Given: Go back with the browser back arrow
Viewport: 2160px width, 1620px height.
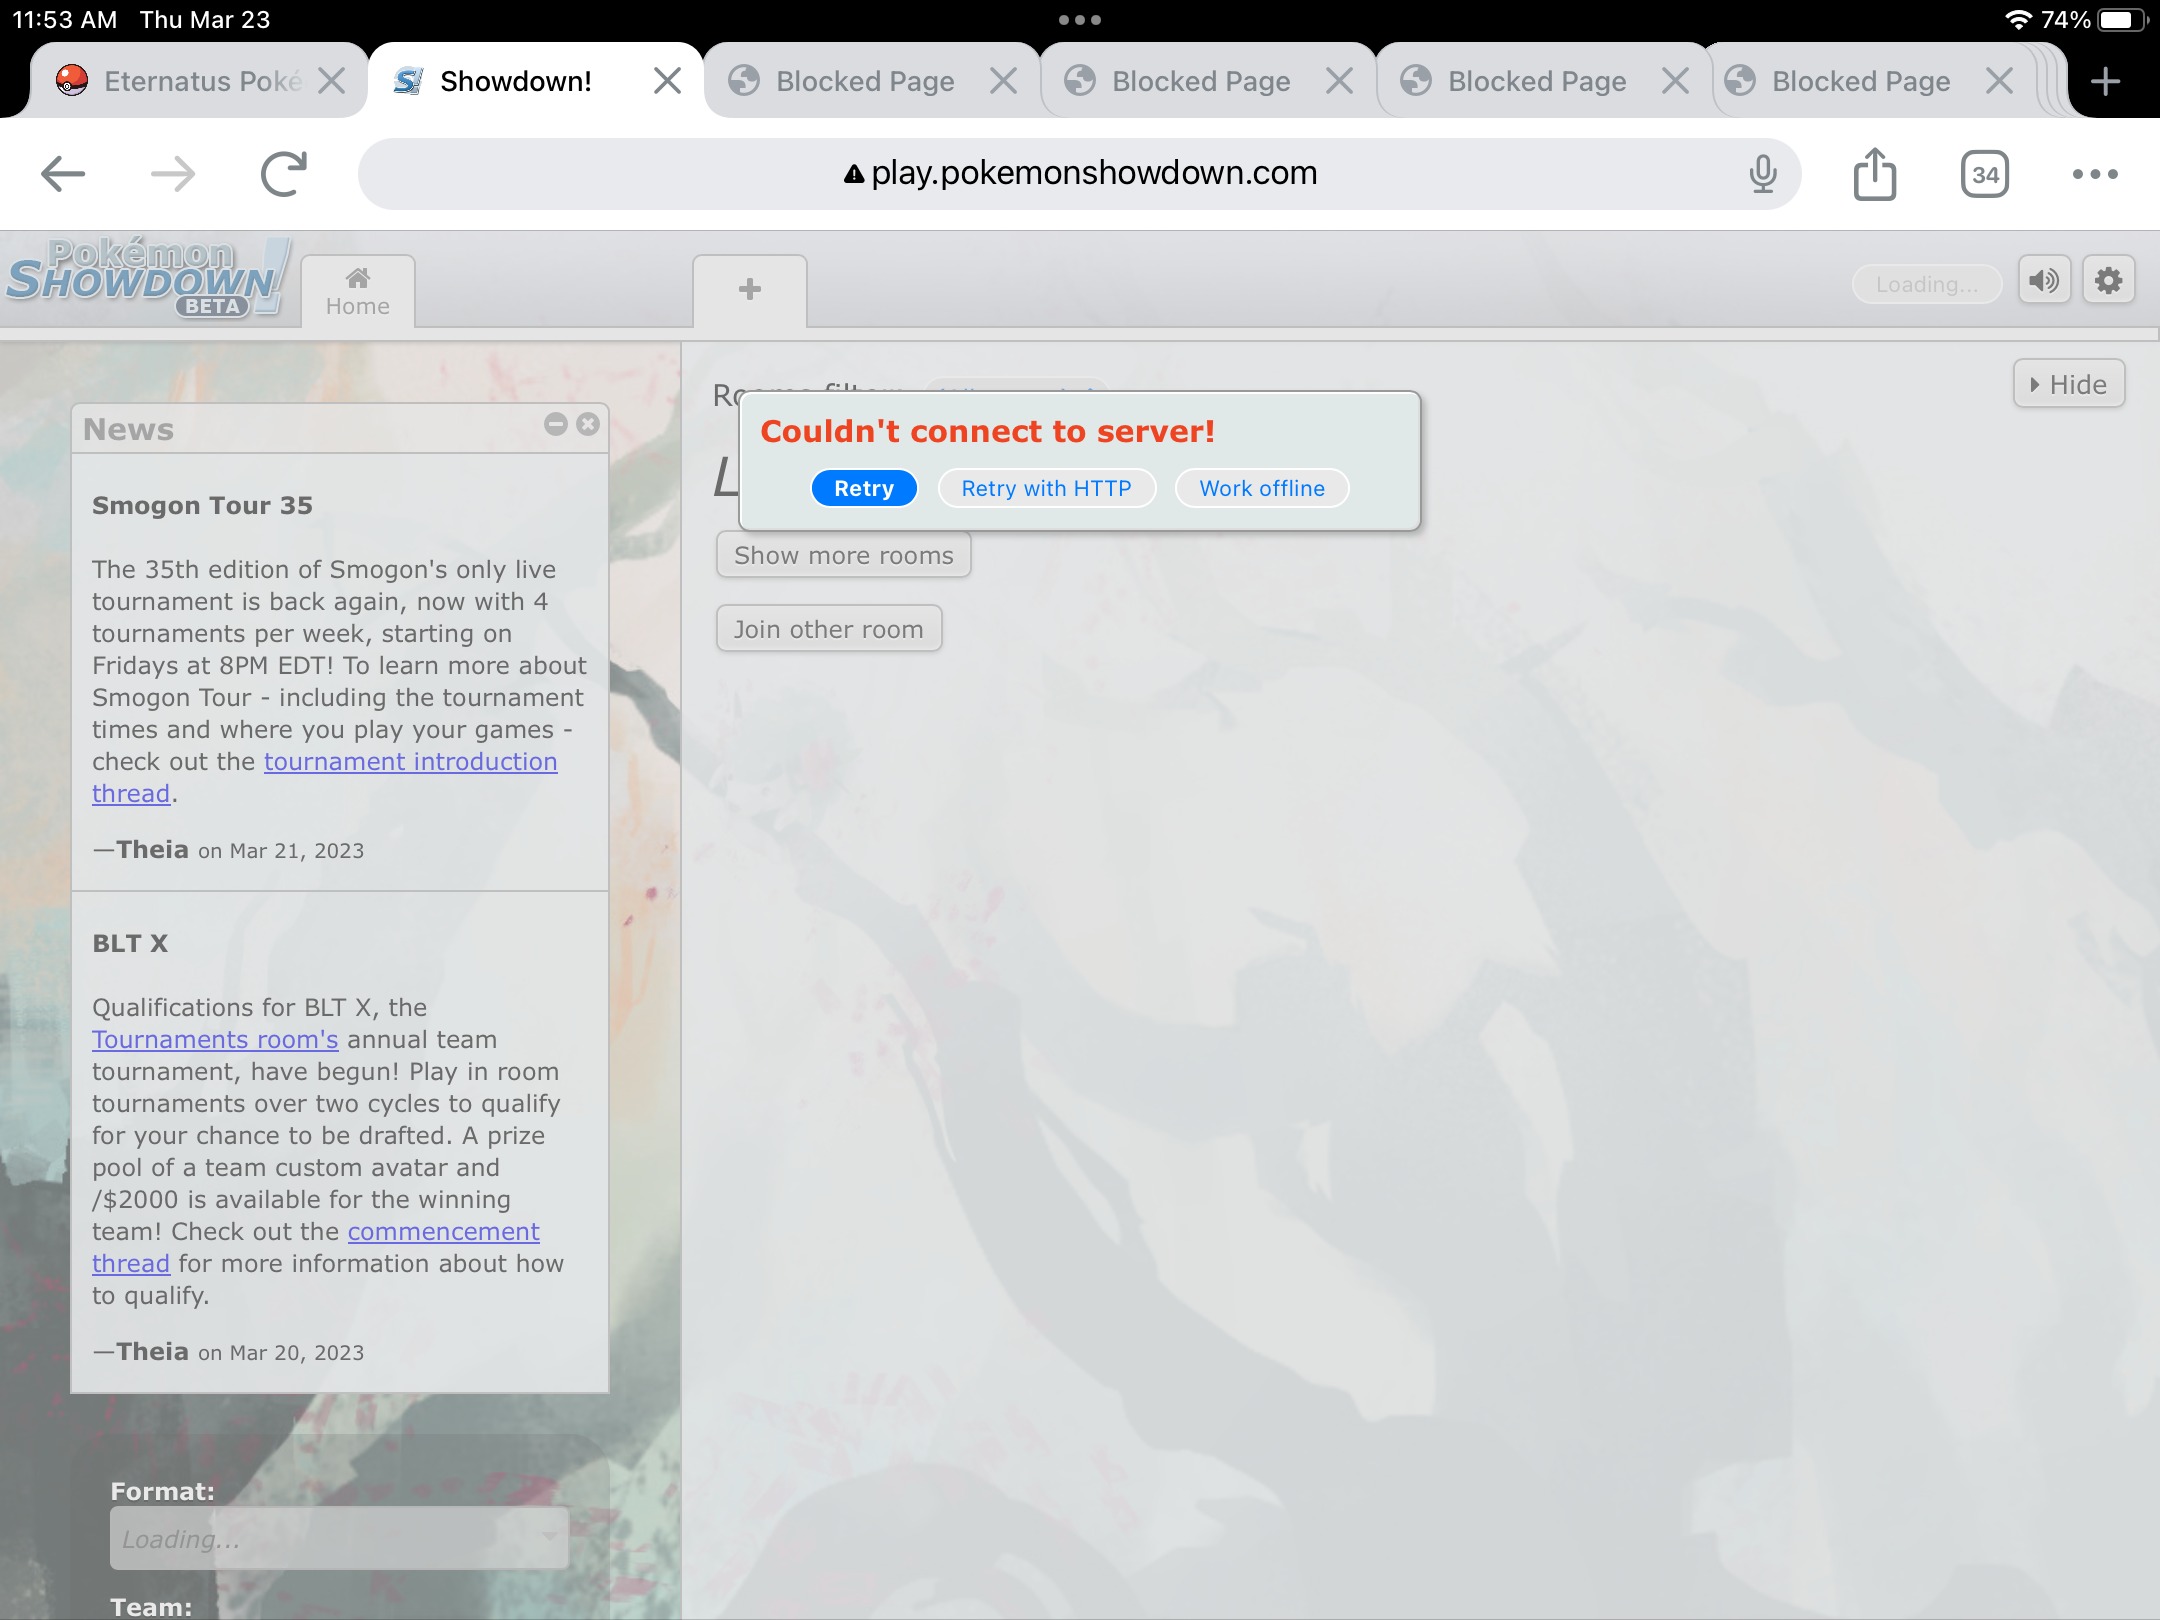Looking at the screenshot, I should [63, 174].
